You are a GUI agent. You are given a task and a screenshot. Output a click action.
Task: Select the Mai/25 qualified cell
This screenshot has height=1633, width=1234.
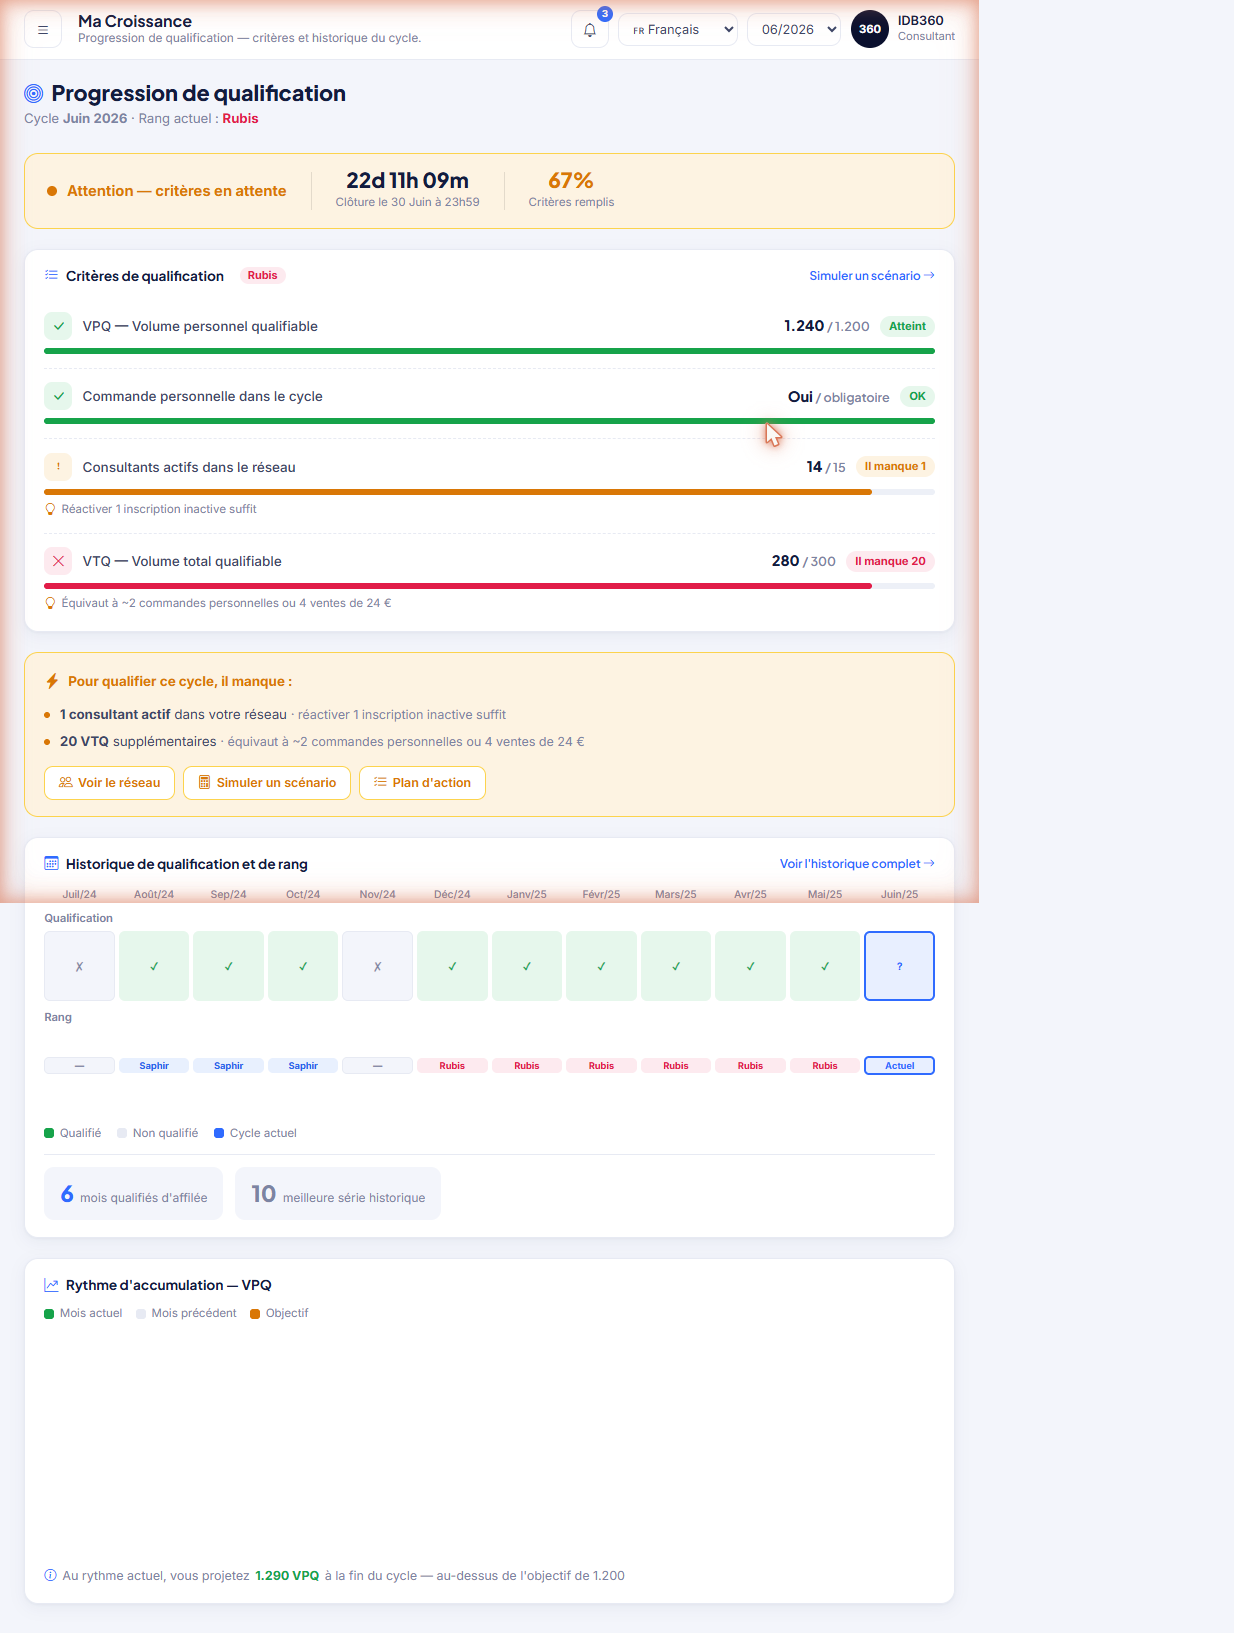[x=825, y=966]
